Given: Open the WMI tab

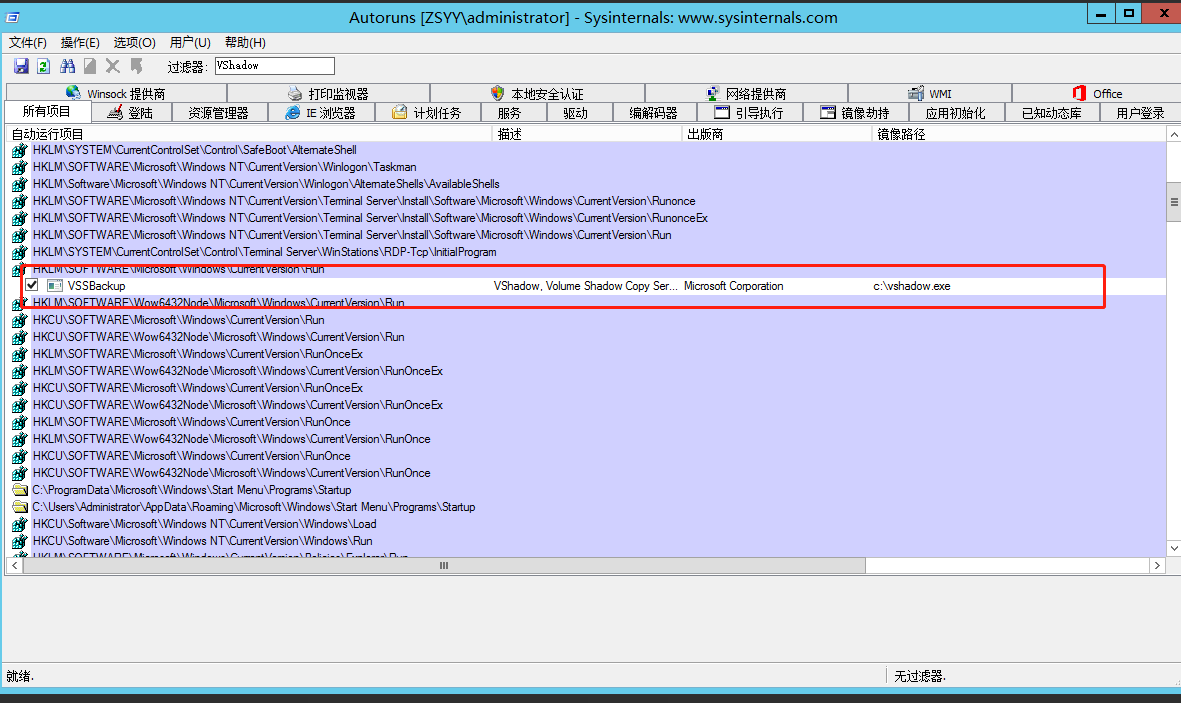Looking at the screenshot, I should tap(930, 92).
